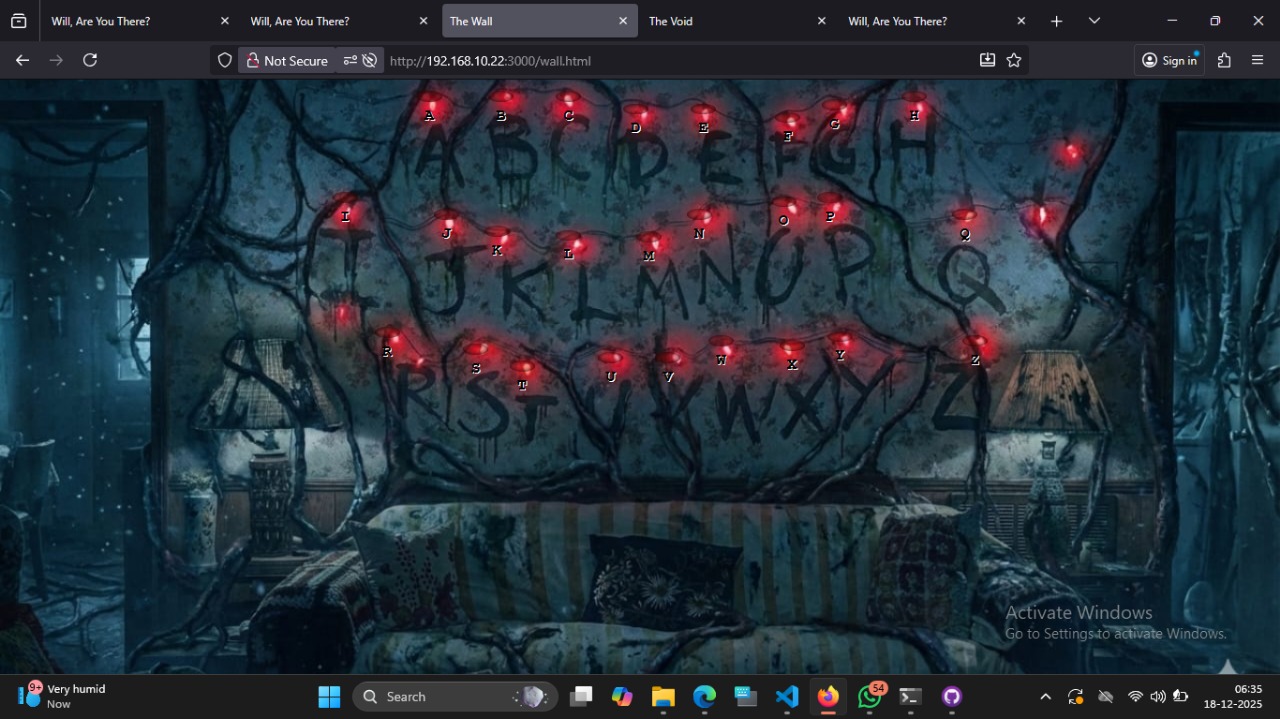This screenshot has height=719, width=1280.
Task: Click the Sign in button
Action: 1169,61
